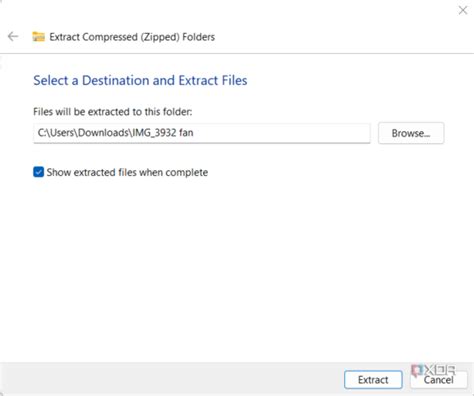The image size is (474, 396).
Task: Click the 'Extract Compressed (Zipped) Folders' title text
Action: (132, 37)
